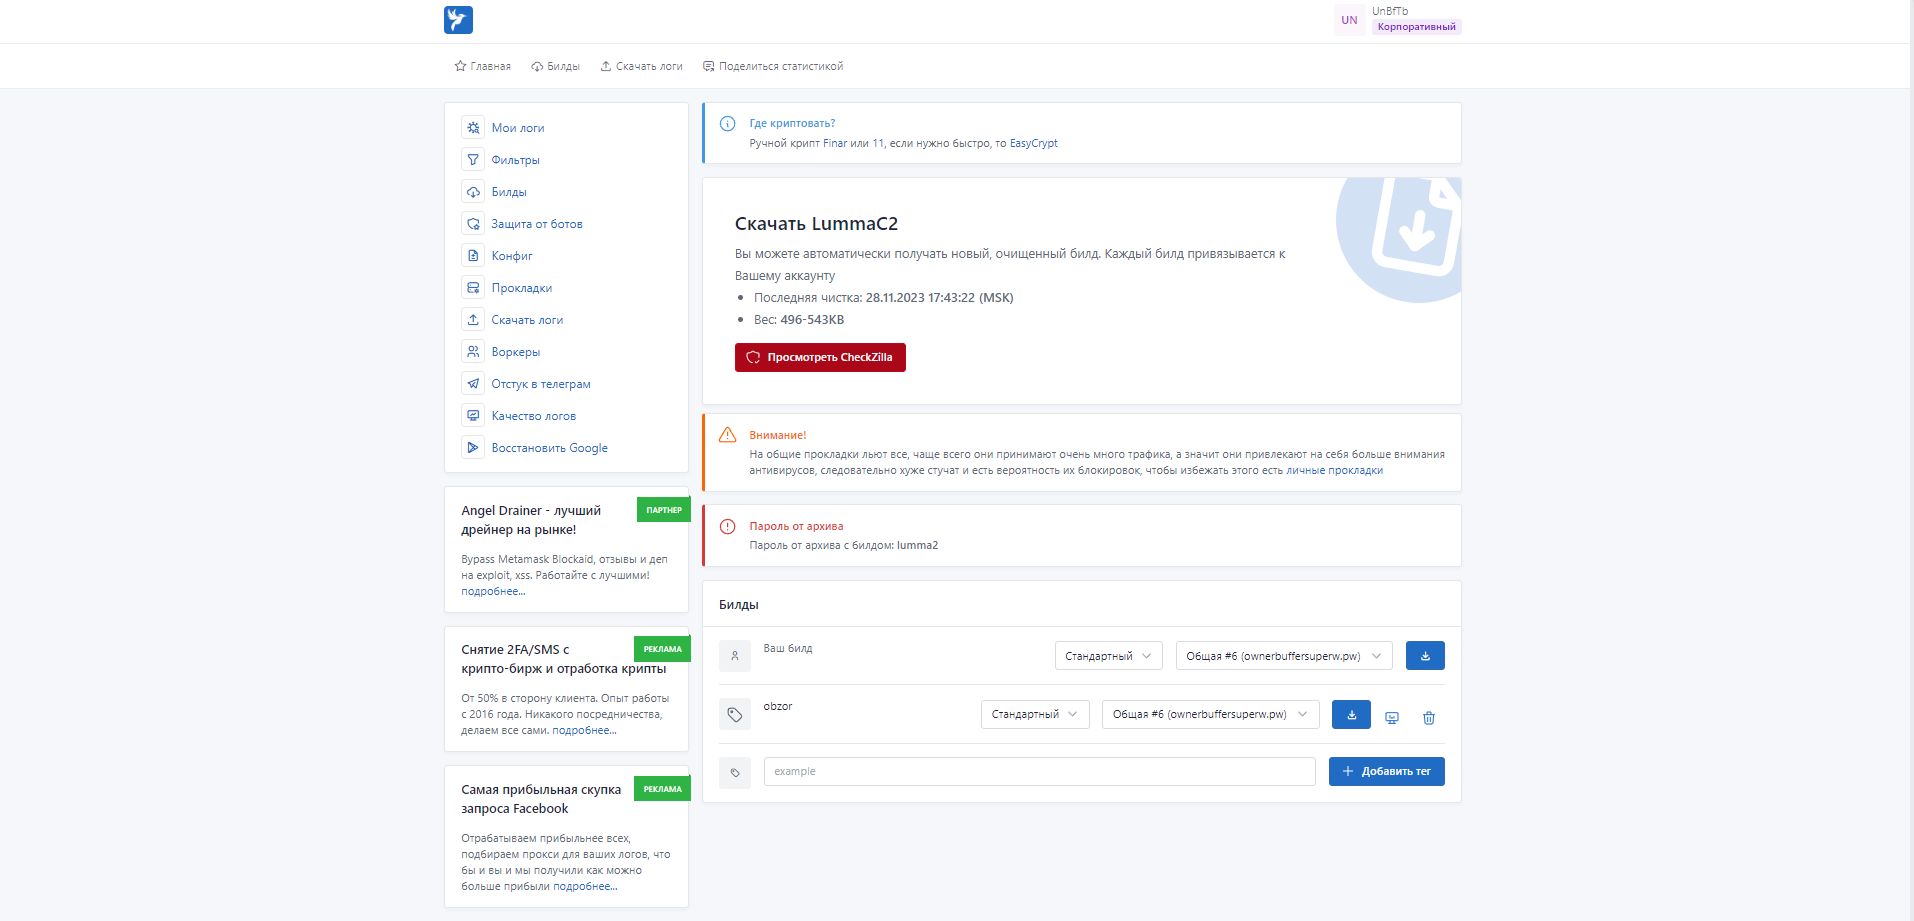Select the Прокладки server icon
The image size is (1914, 921).
click(473, 288)
